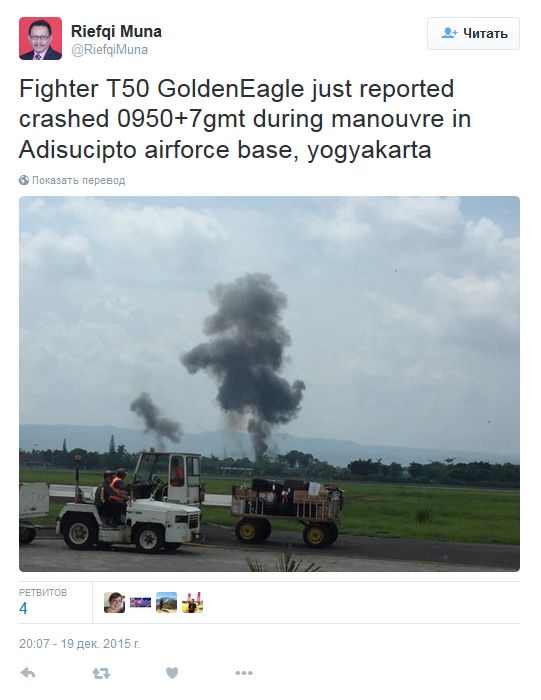Image resolution: width=541 pixels, height=700 pixels.
Task: Open the three-dots more options menu
Action: tap(244, 673)
